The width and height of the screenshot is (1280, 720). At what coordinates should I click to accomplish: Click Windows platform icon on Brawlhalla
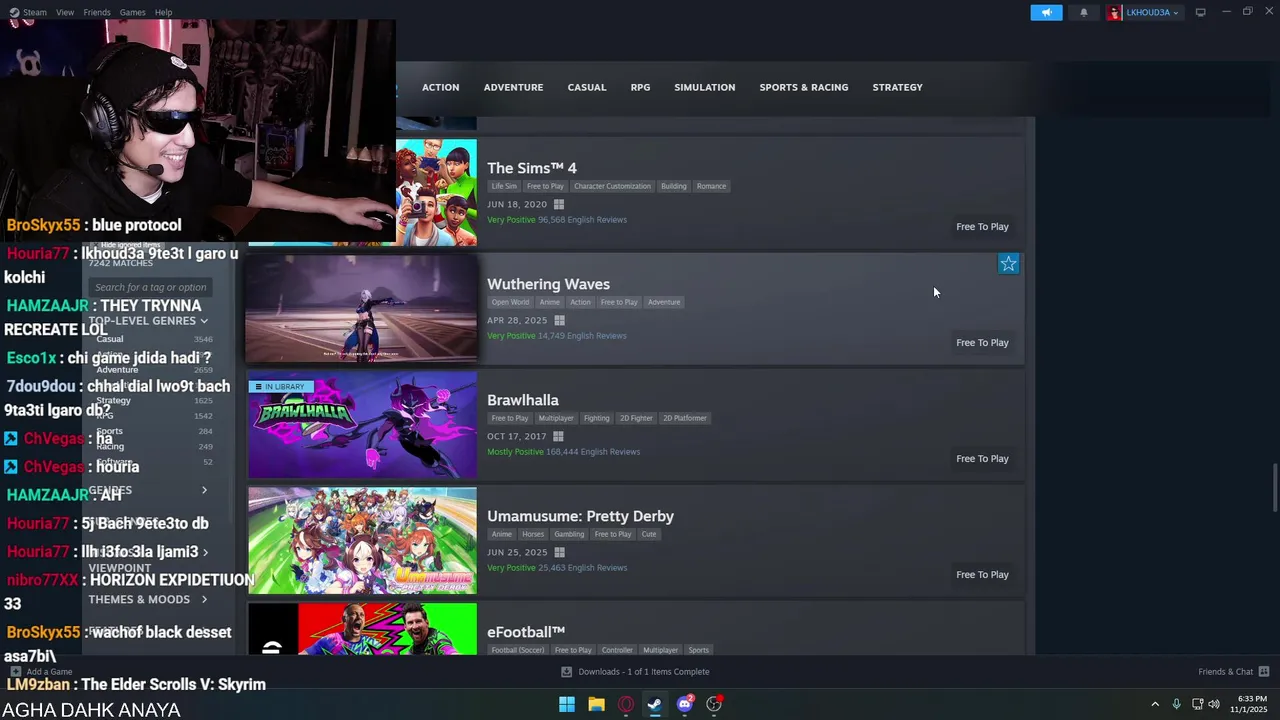click(558, 436)
